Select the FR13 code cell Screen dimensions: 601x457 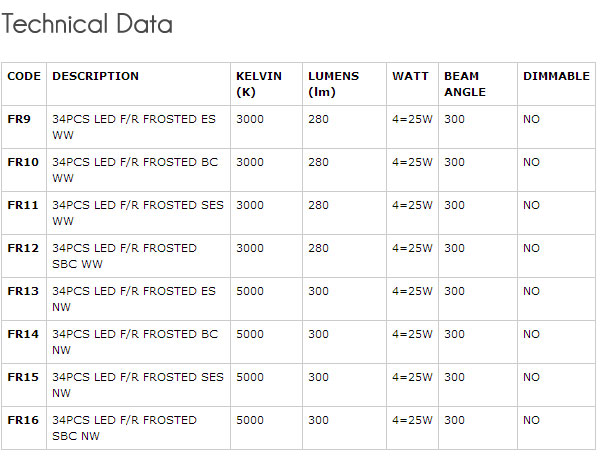(23, 291)
